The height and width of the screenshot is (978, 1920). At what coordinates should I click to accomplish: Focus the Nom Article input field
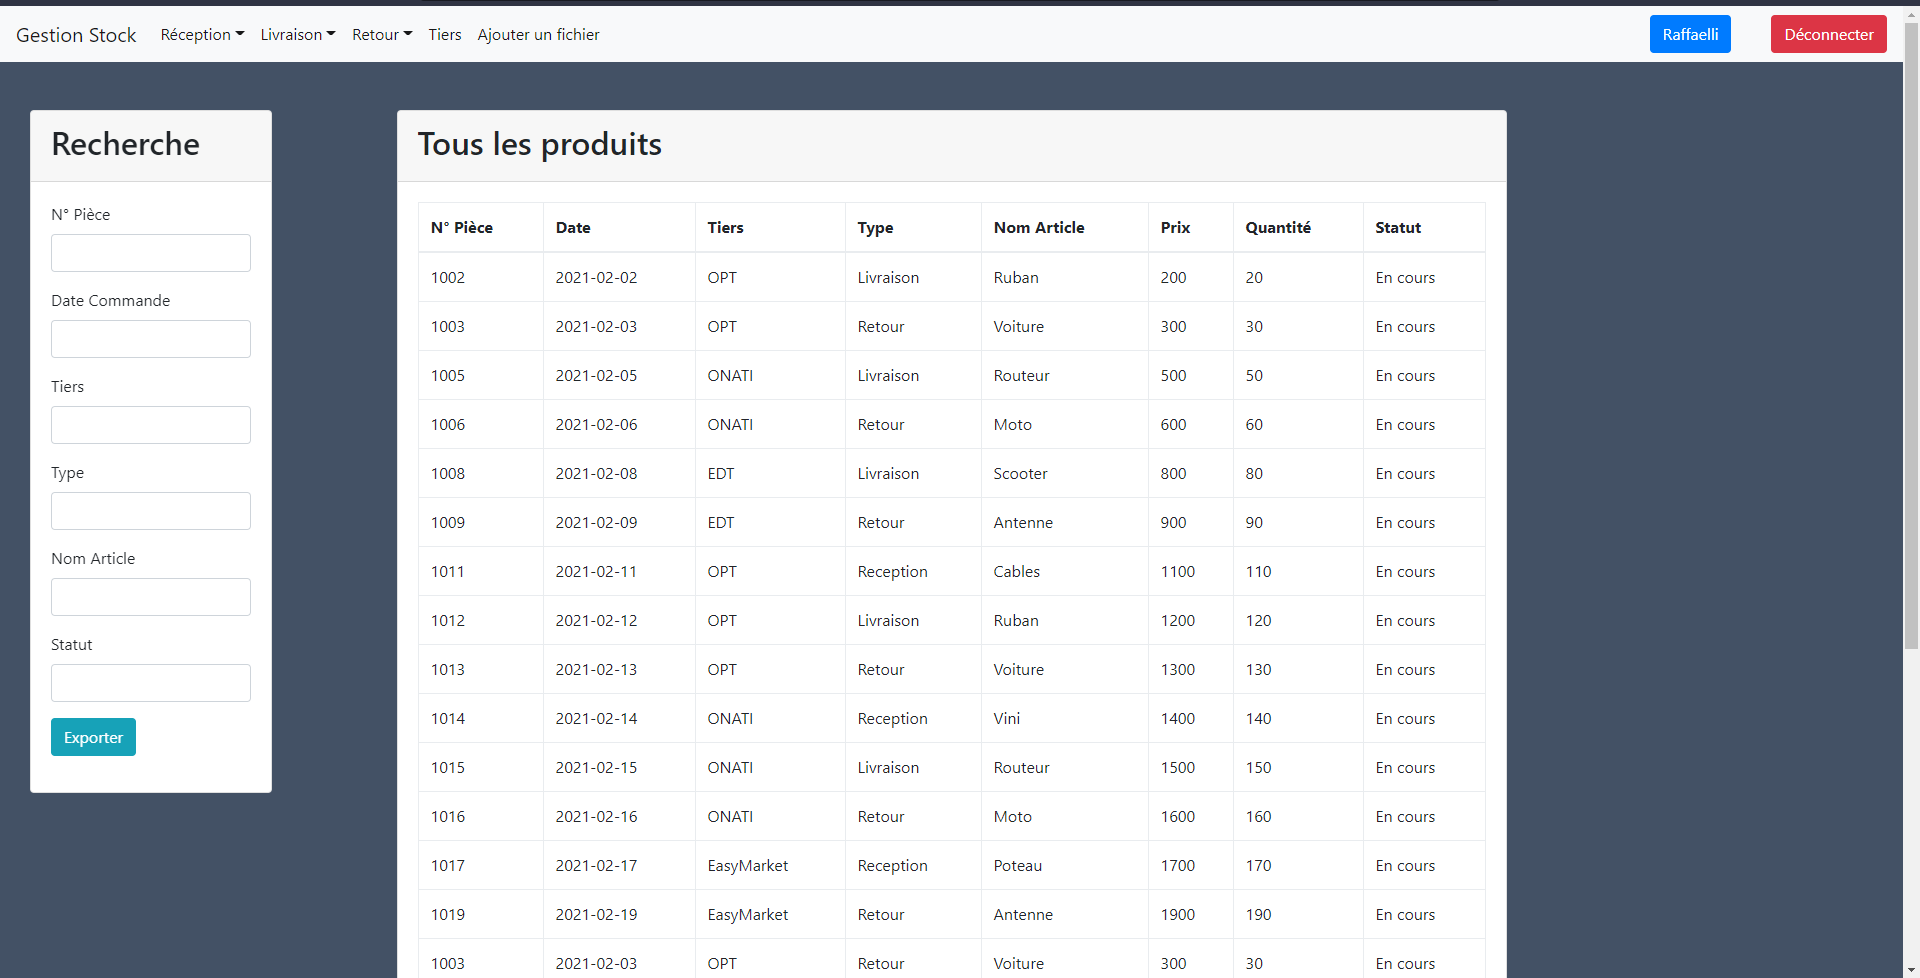151,597
